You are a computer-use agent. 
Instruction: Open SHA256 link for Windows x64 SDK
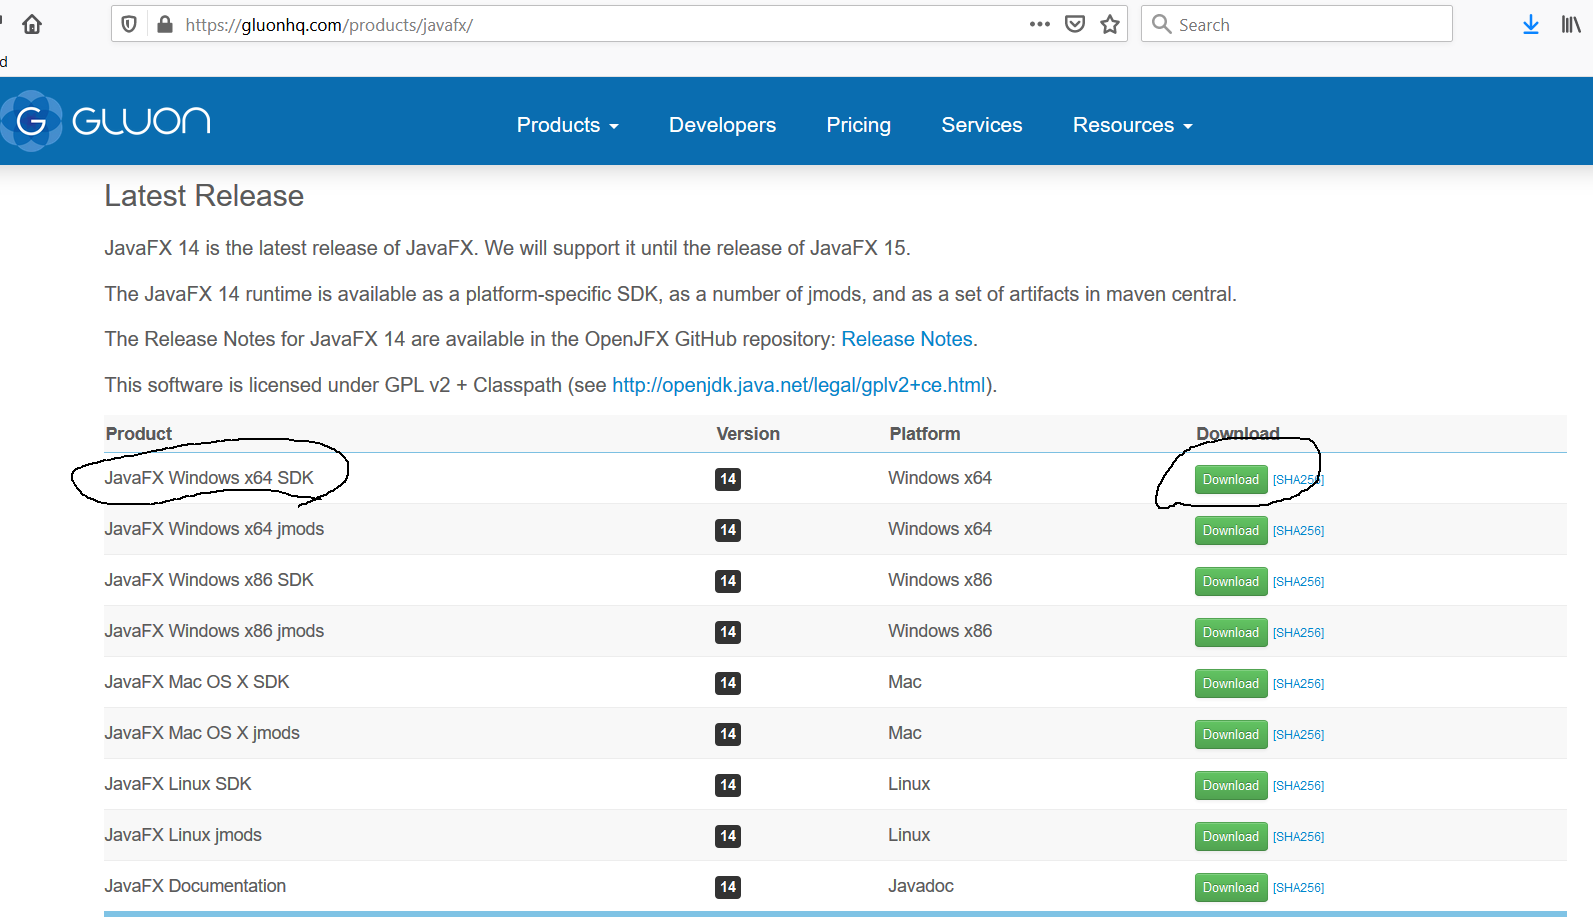coord(1298,480)
